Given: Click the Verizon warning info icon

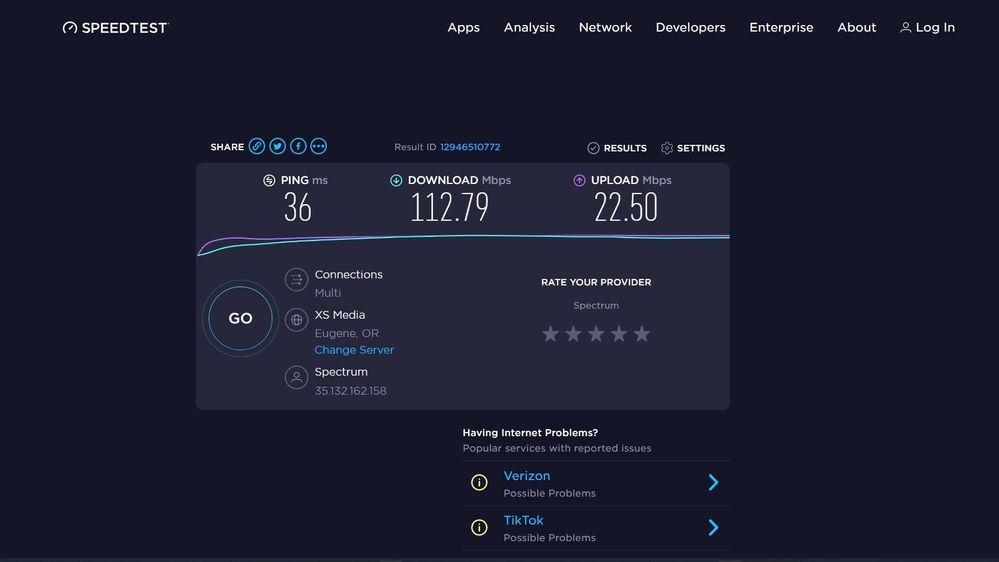Looking at the screenshot, I should [479, 483].
